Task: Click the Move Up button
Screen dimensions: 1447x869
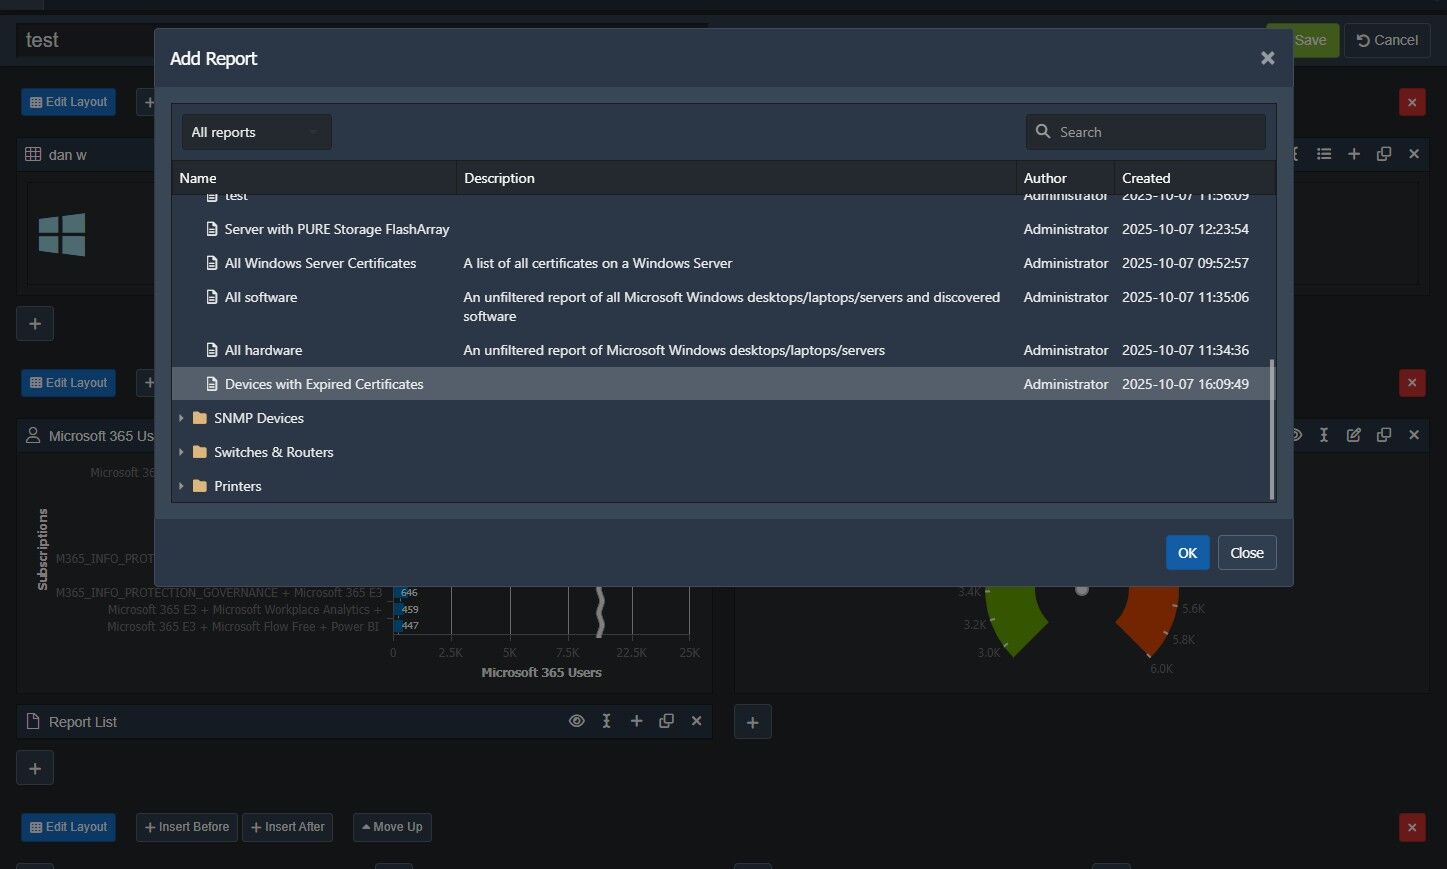Action: coord(392,827)
